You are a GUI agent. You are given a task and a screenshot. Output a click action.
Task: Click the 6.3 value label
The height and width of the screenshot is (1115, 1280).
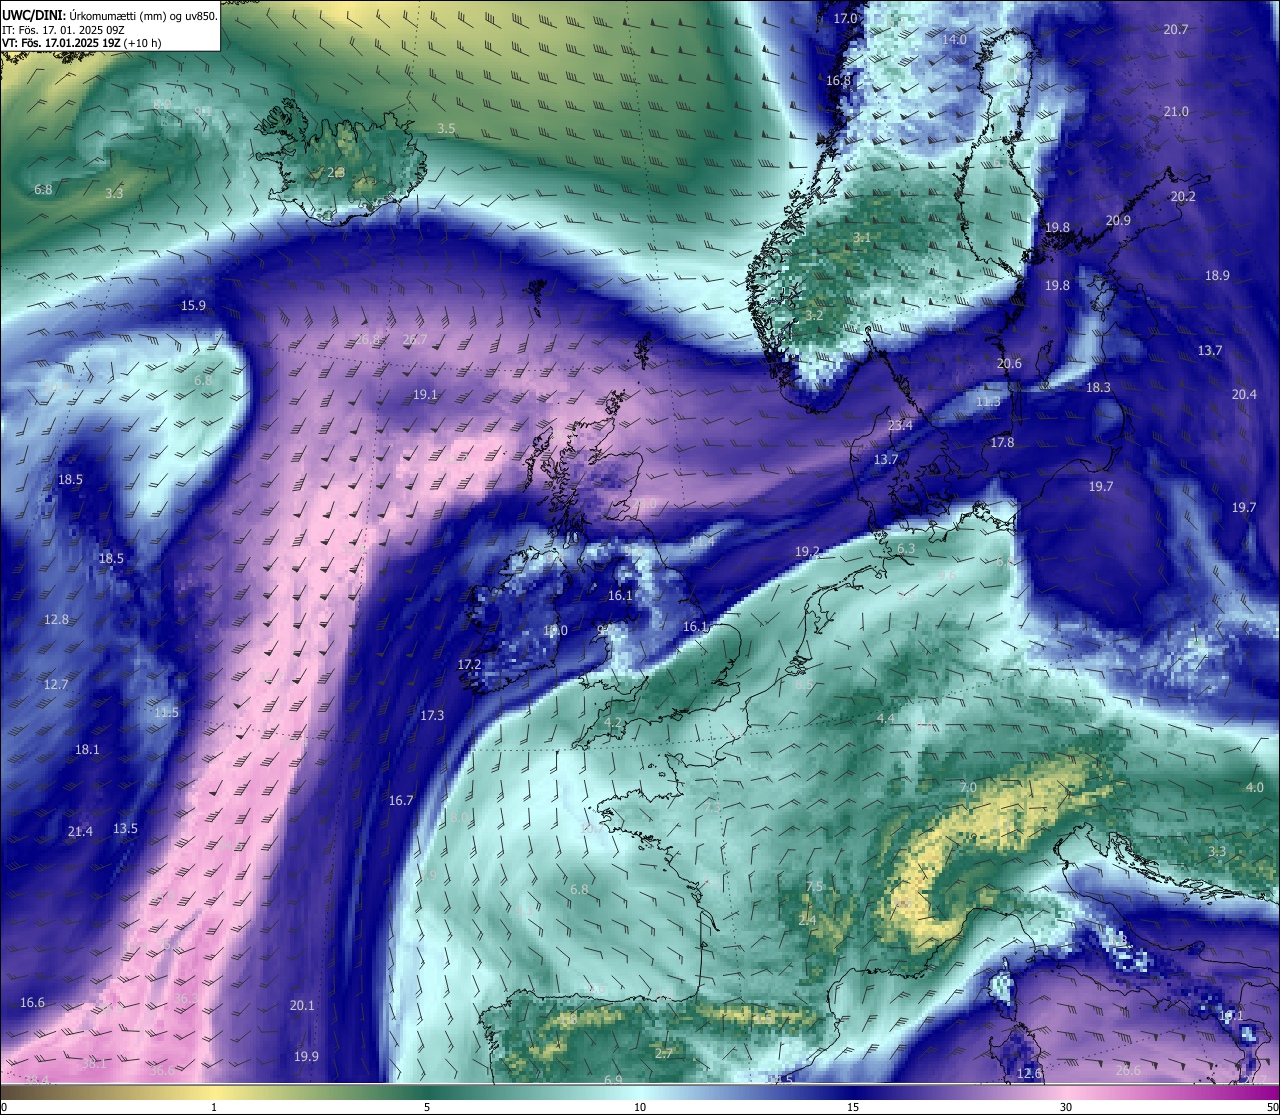pos(906,549)
